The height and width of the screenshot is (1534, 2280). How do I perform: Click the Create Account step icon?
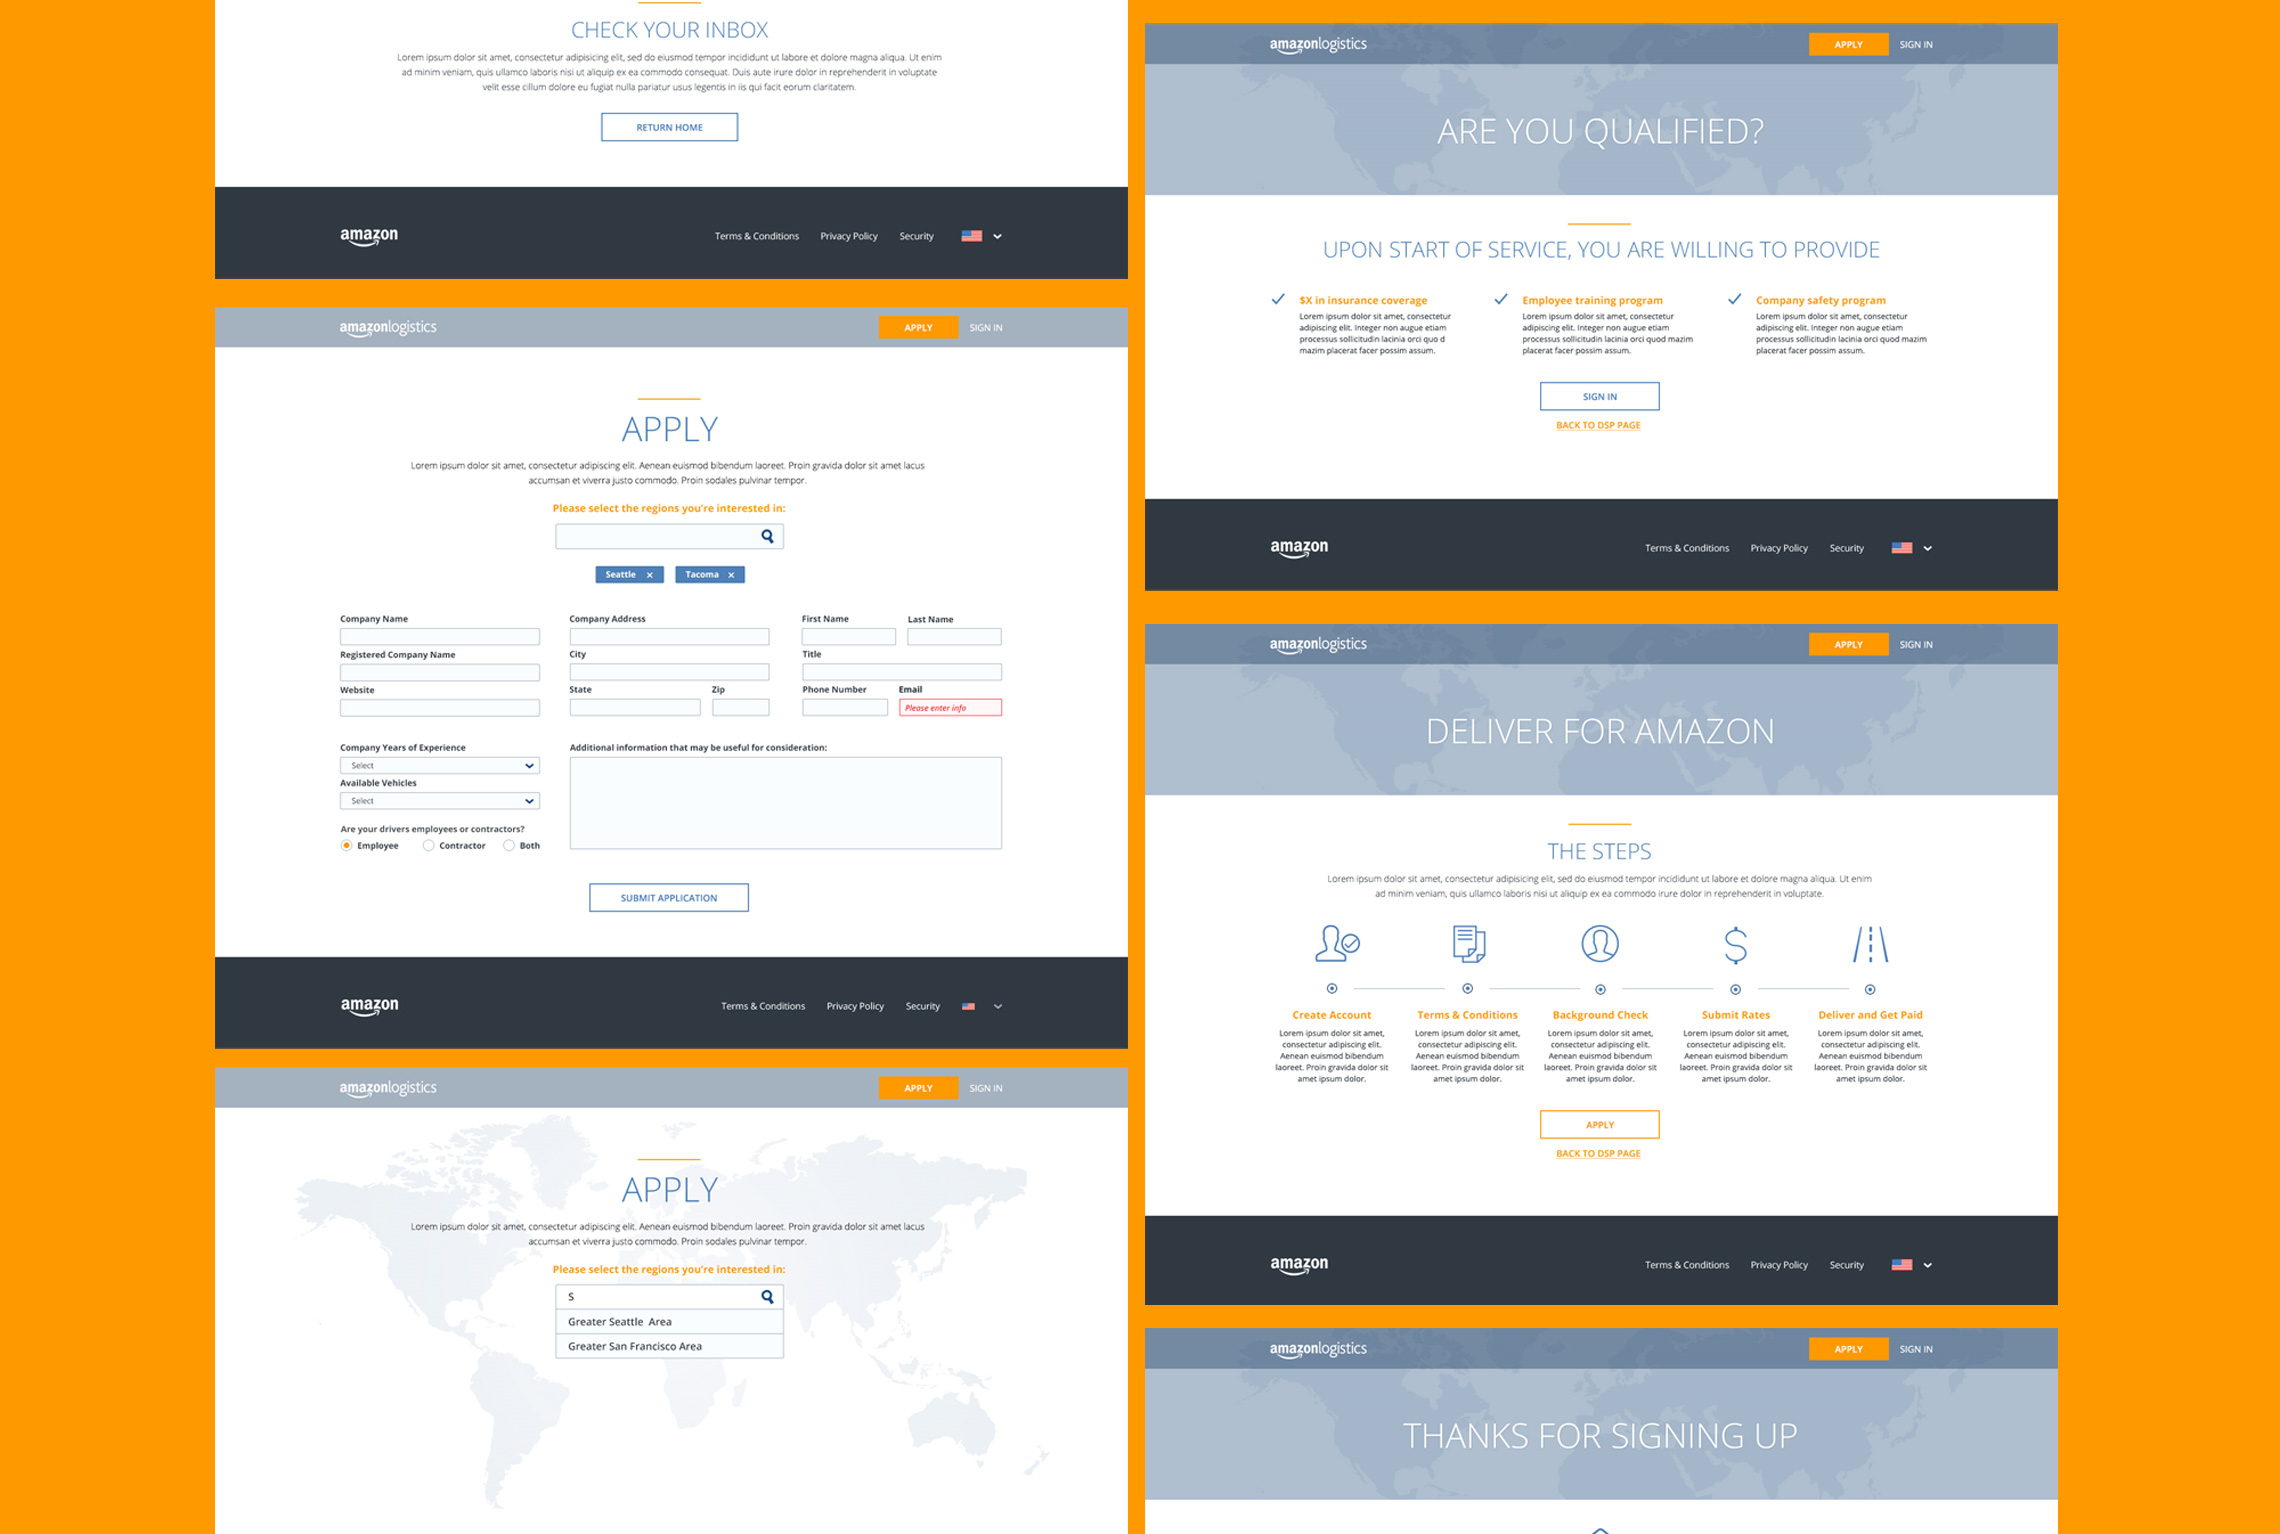(1336, 944)
